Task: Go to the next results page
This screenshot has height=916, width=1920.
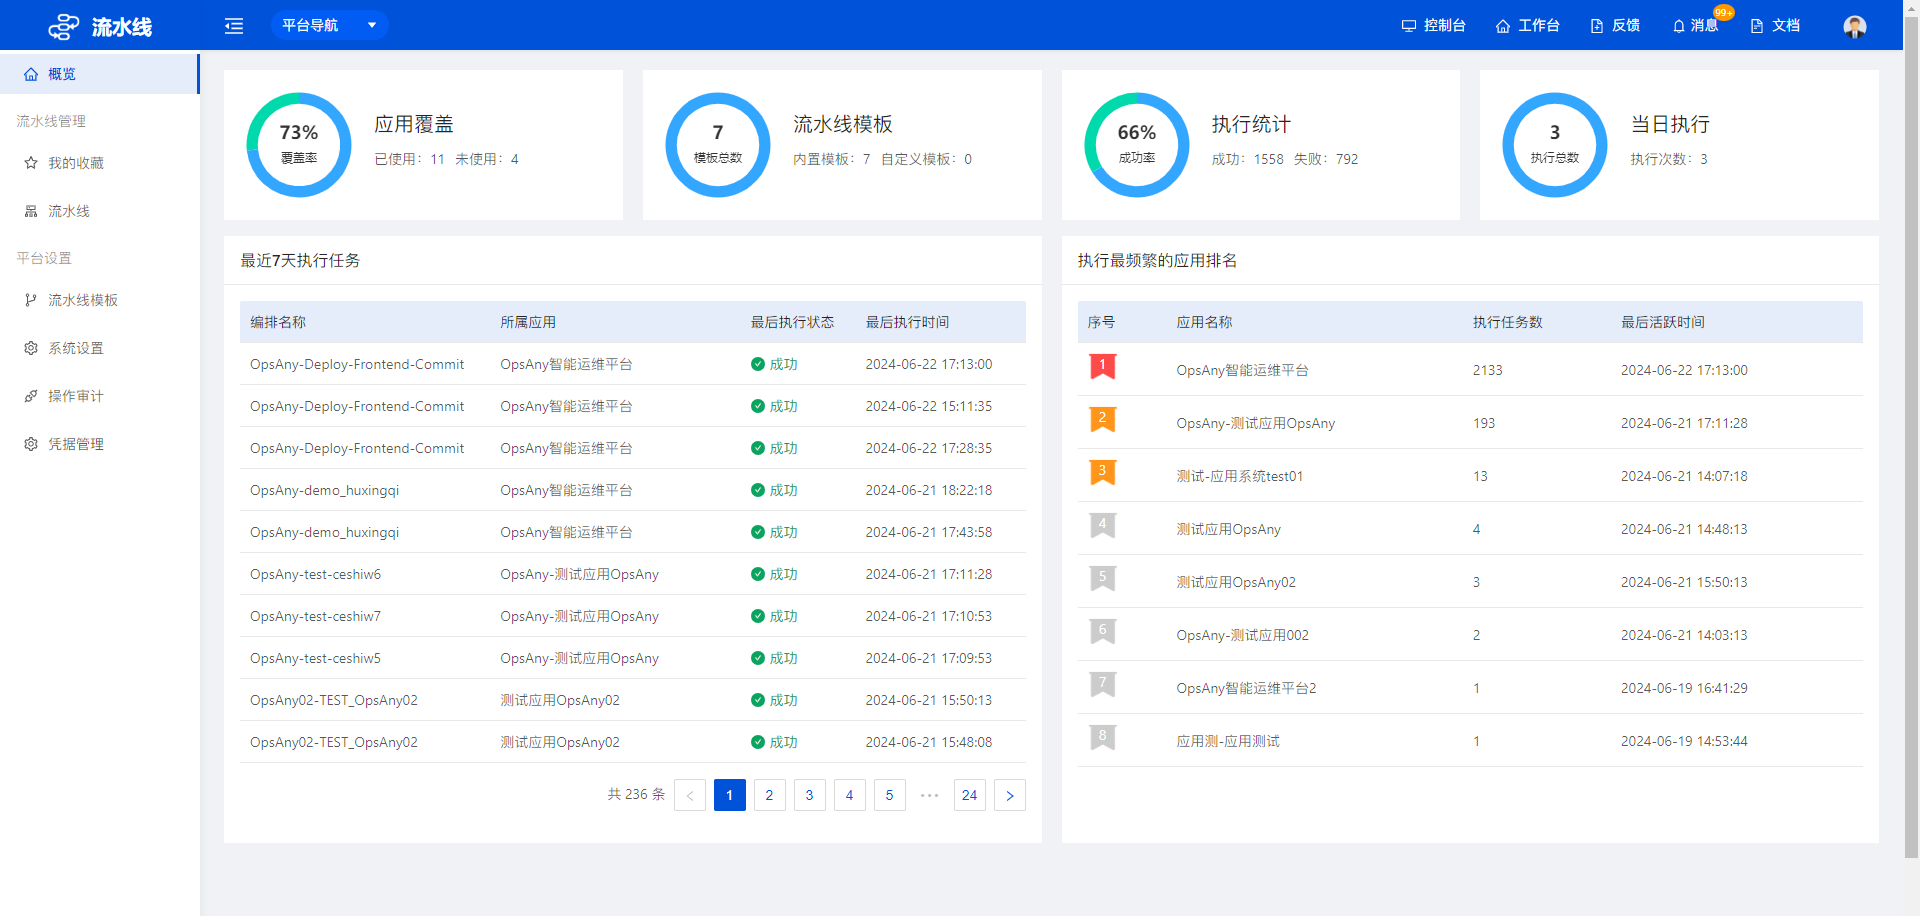Action: click(x=1010, y=795)
